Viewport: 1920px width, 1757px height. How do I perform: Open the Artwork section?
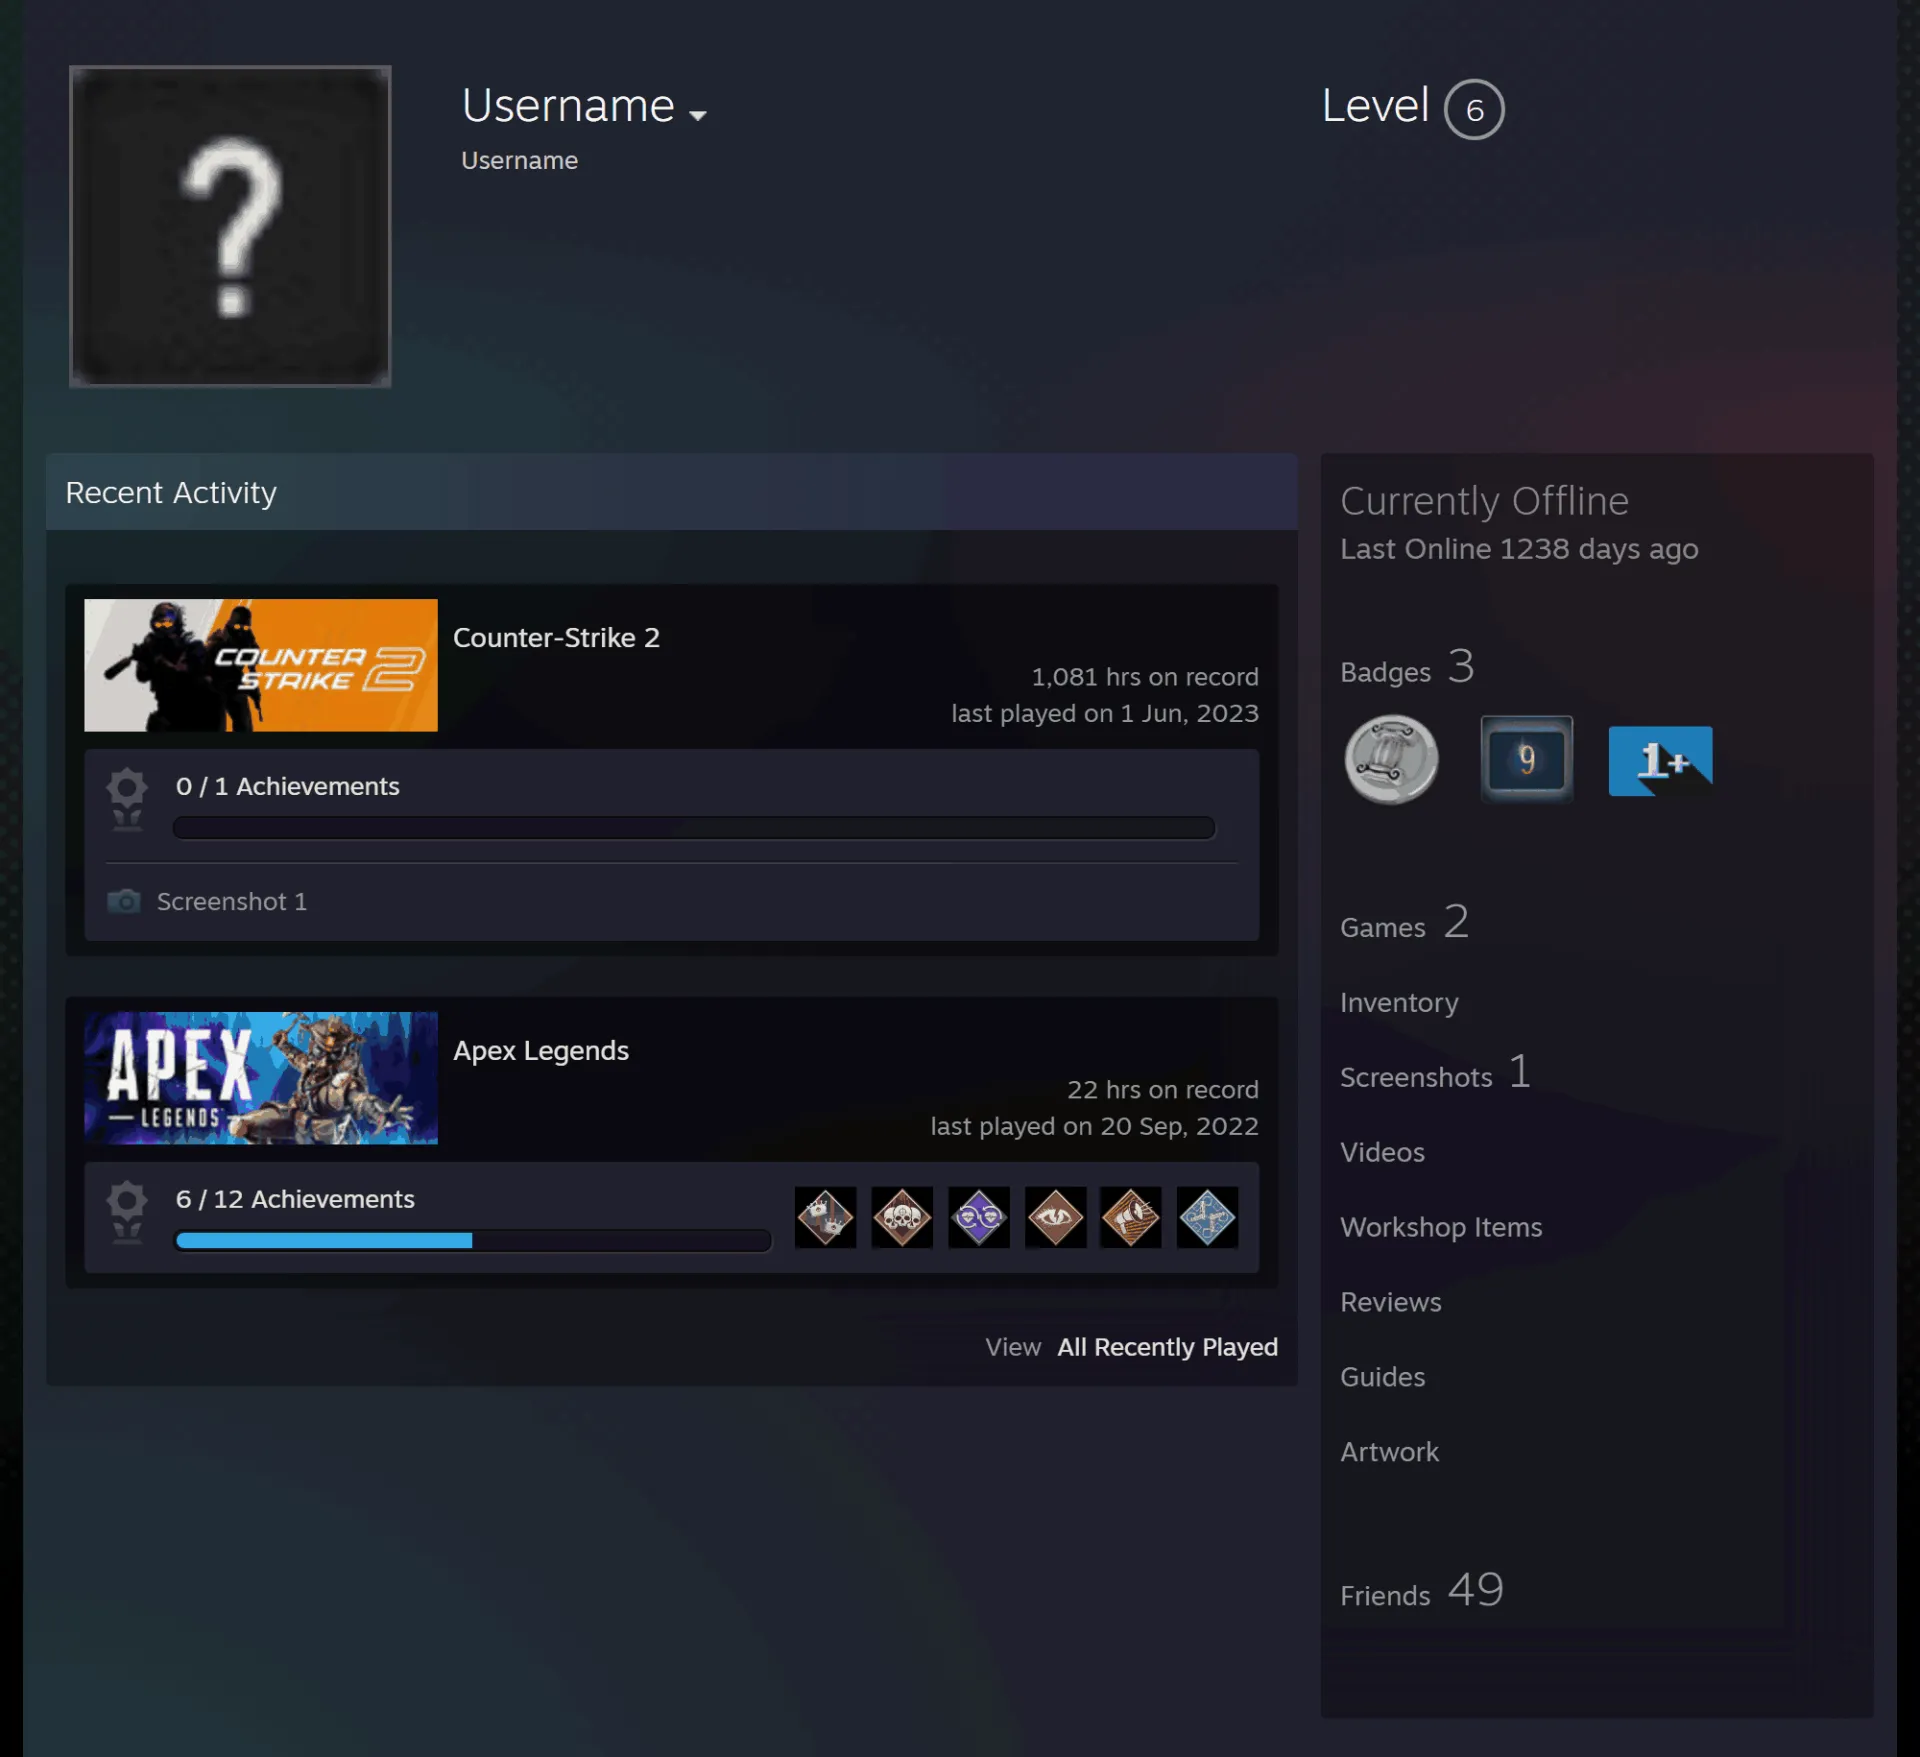(x=1389, y=1452)
